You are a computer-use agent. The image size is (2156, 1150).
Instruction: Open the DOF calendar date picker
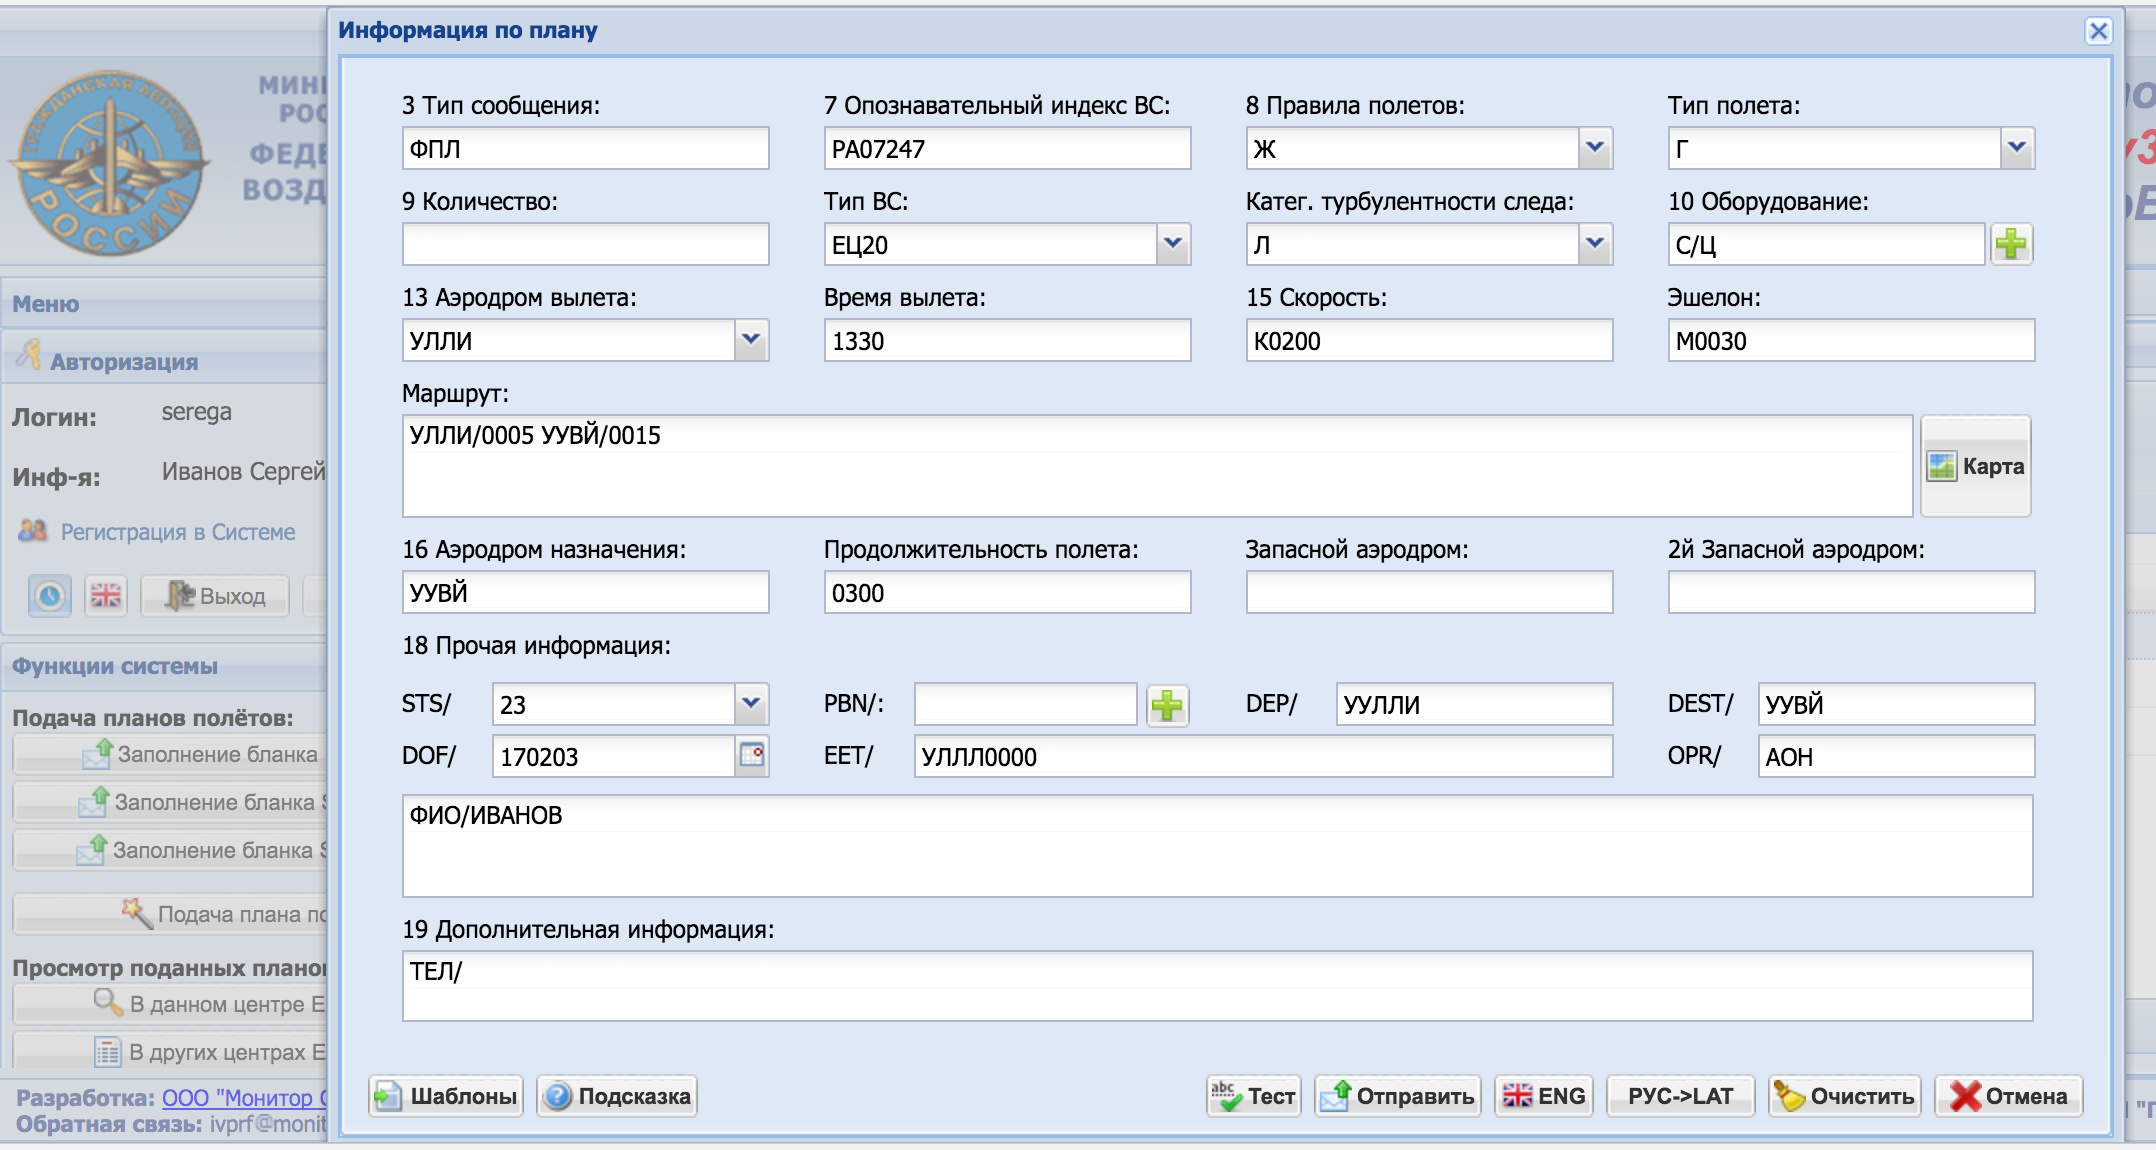pyautogui.click(x=752, y=755)
